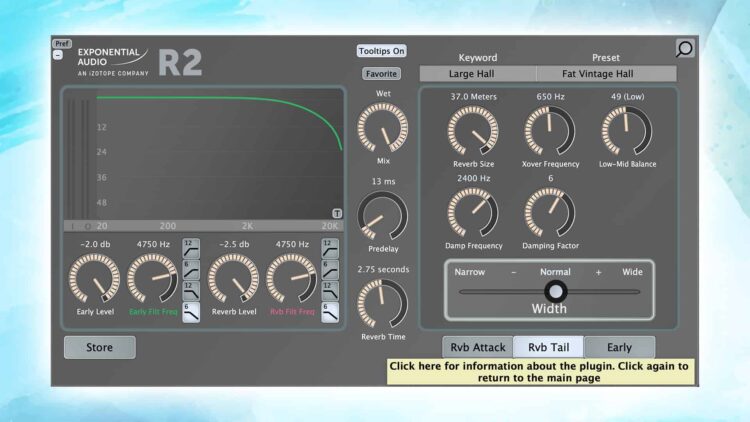
Task: Click the Reverb Size knob
Action: coord(473,131)
